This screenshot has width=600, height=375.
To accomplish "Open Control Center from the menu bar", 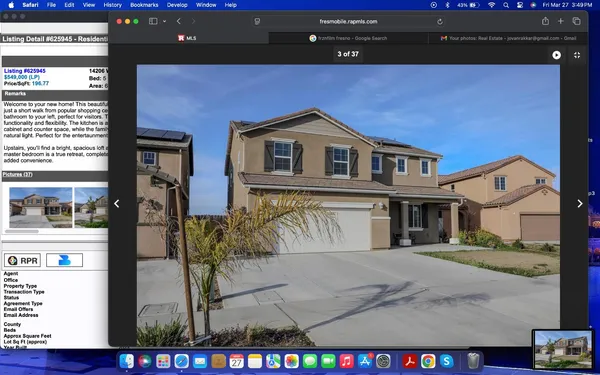I will pyautogui.click(x=520, y=5).
